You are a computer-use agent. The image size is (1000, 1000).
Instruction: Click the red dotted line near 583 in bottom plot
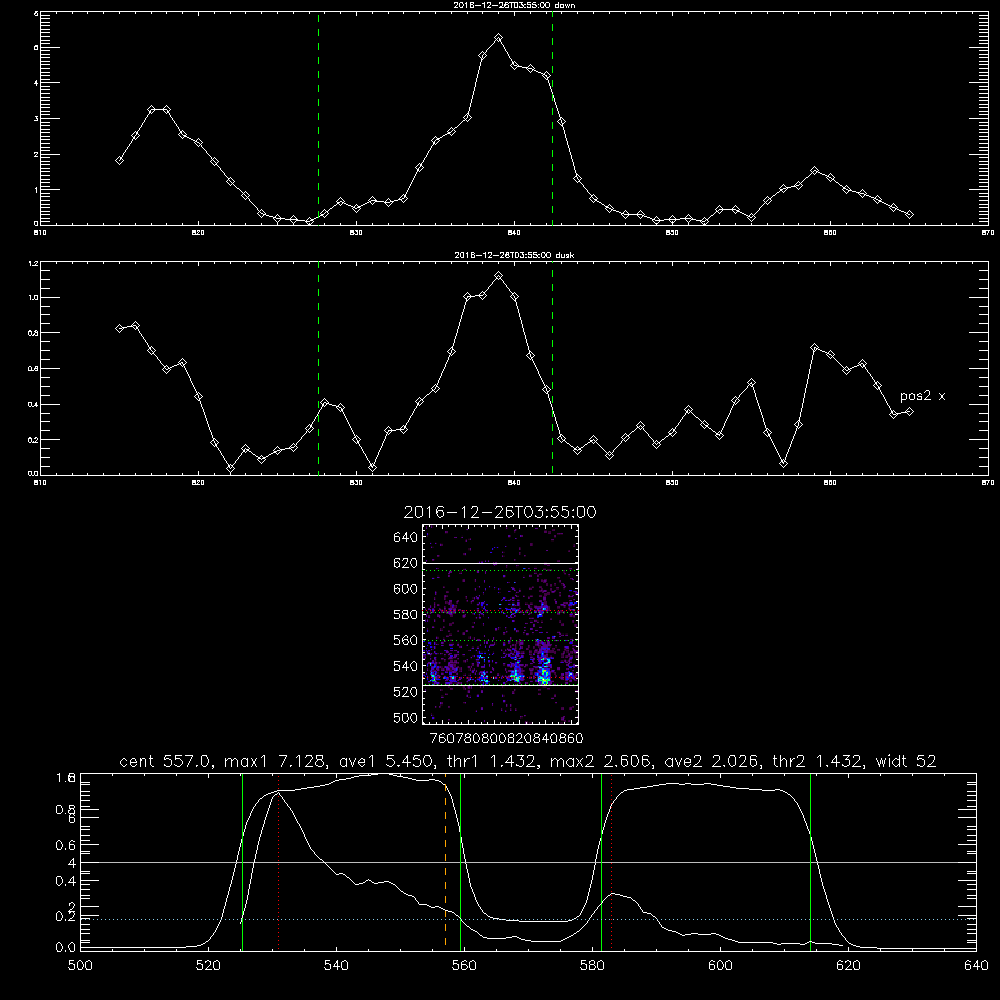coord(612,861)
